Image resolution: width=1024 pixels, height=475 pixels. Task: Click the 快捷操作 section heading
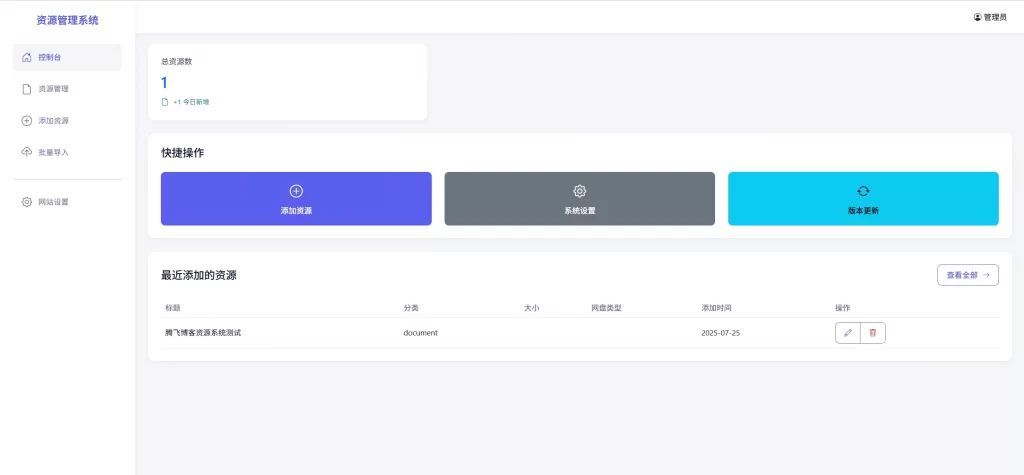[183, 153]
